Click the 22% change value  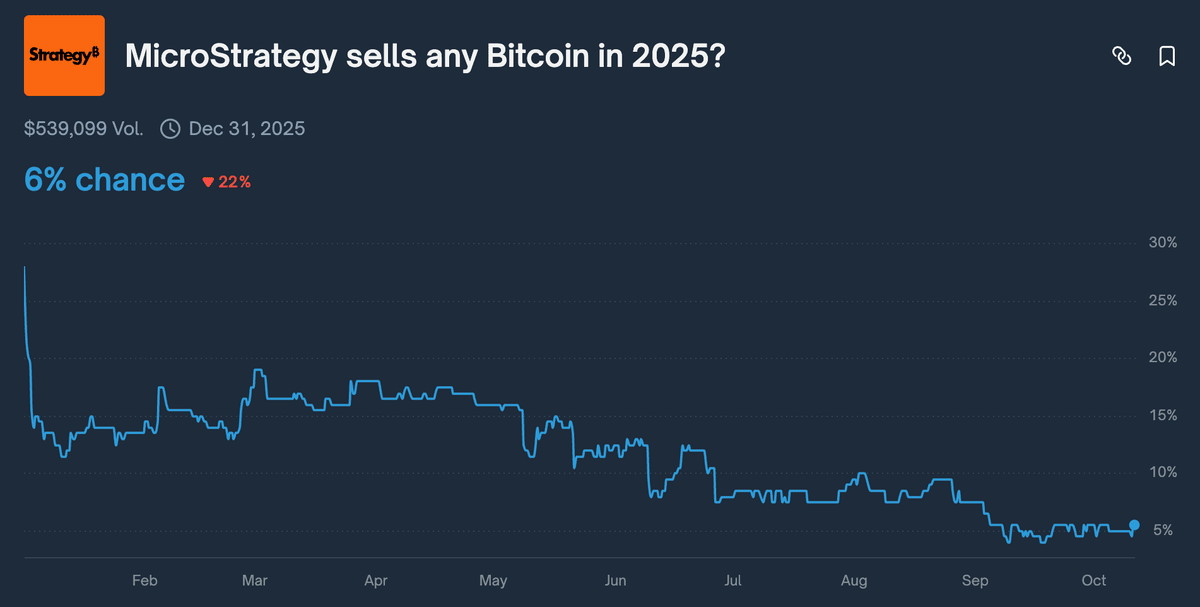[235, 182]
